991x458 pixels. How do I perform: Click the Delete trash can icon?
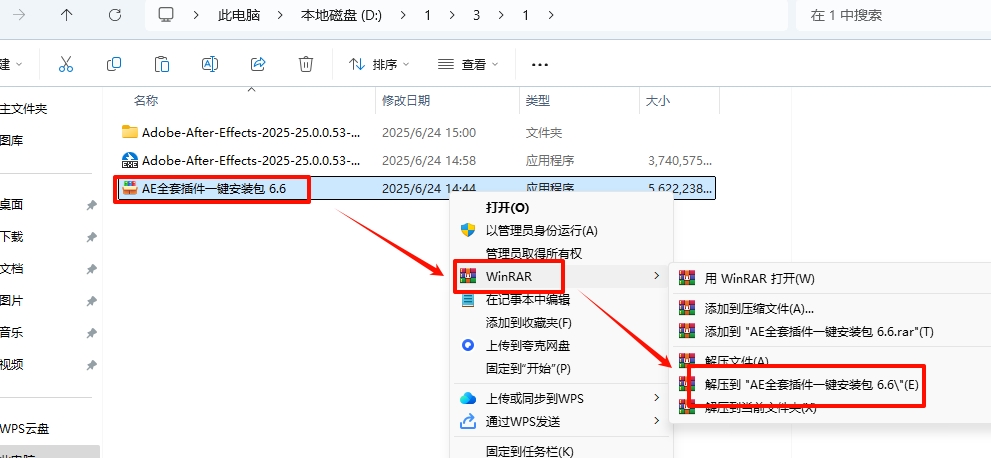pyautogui.click(x=306, y=64)
